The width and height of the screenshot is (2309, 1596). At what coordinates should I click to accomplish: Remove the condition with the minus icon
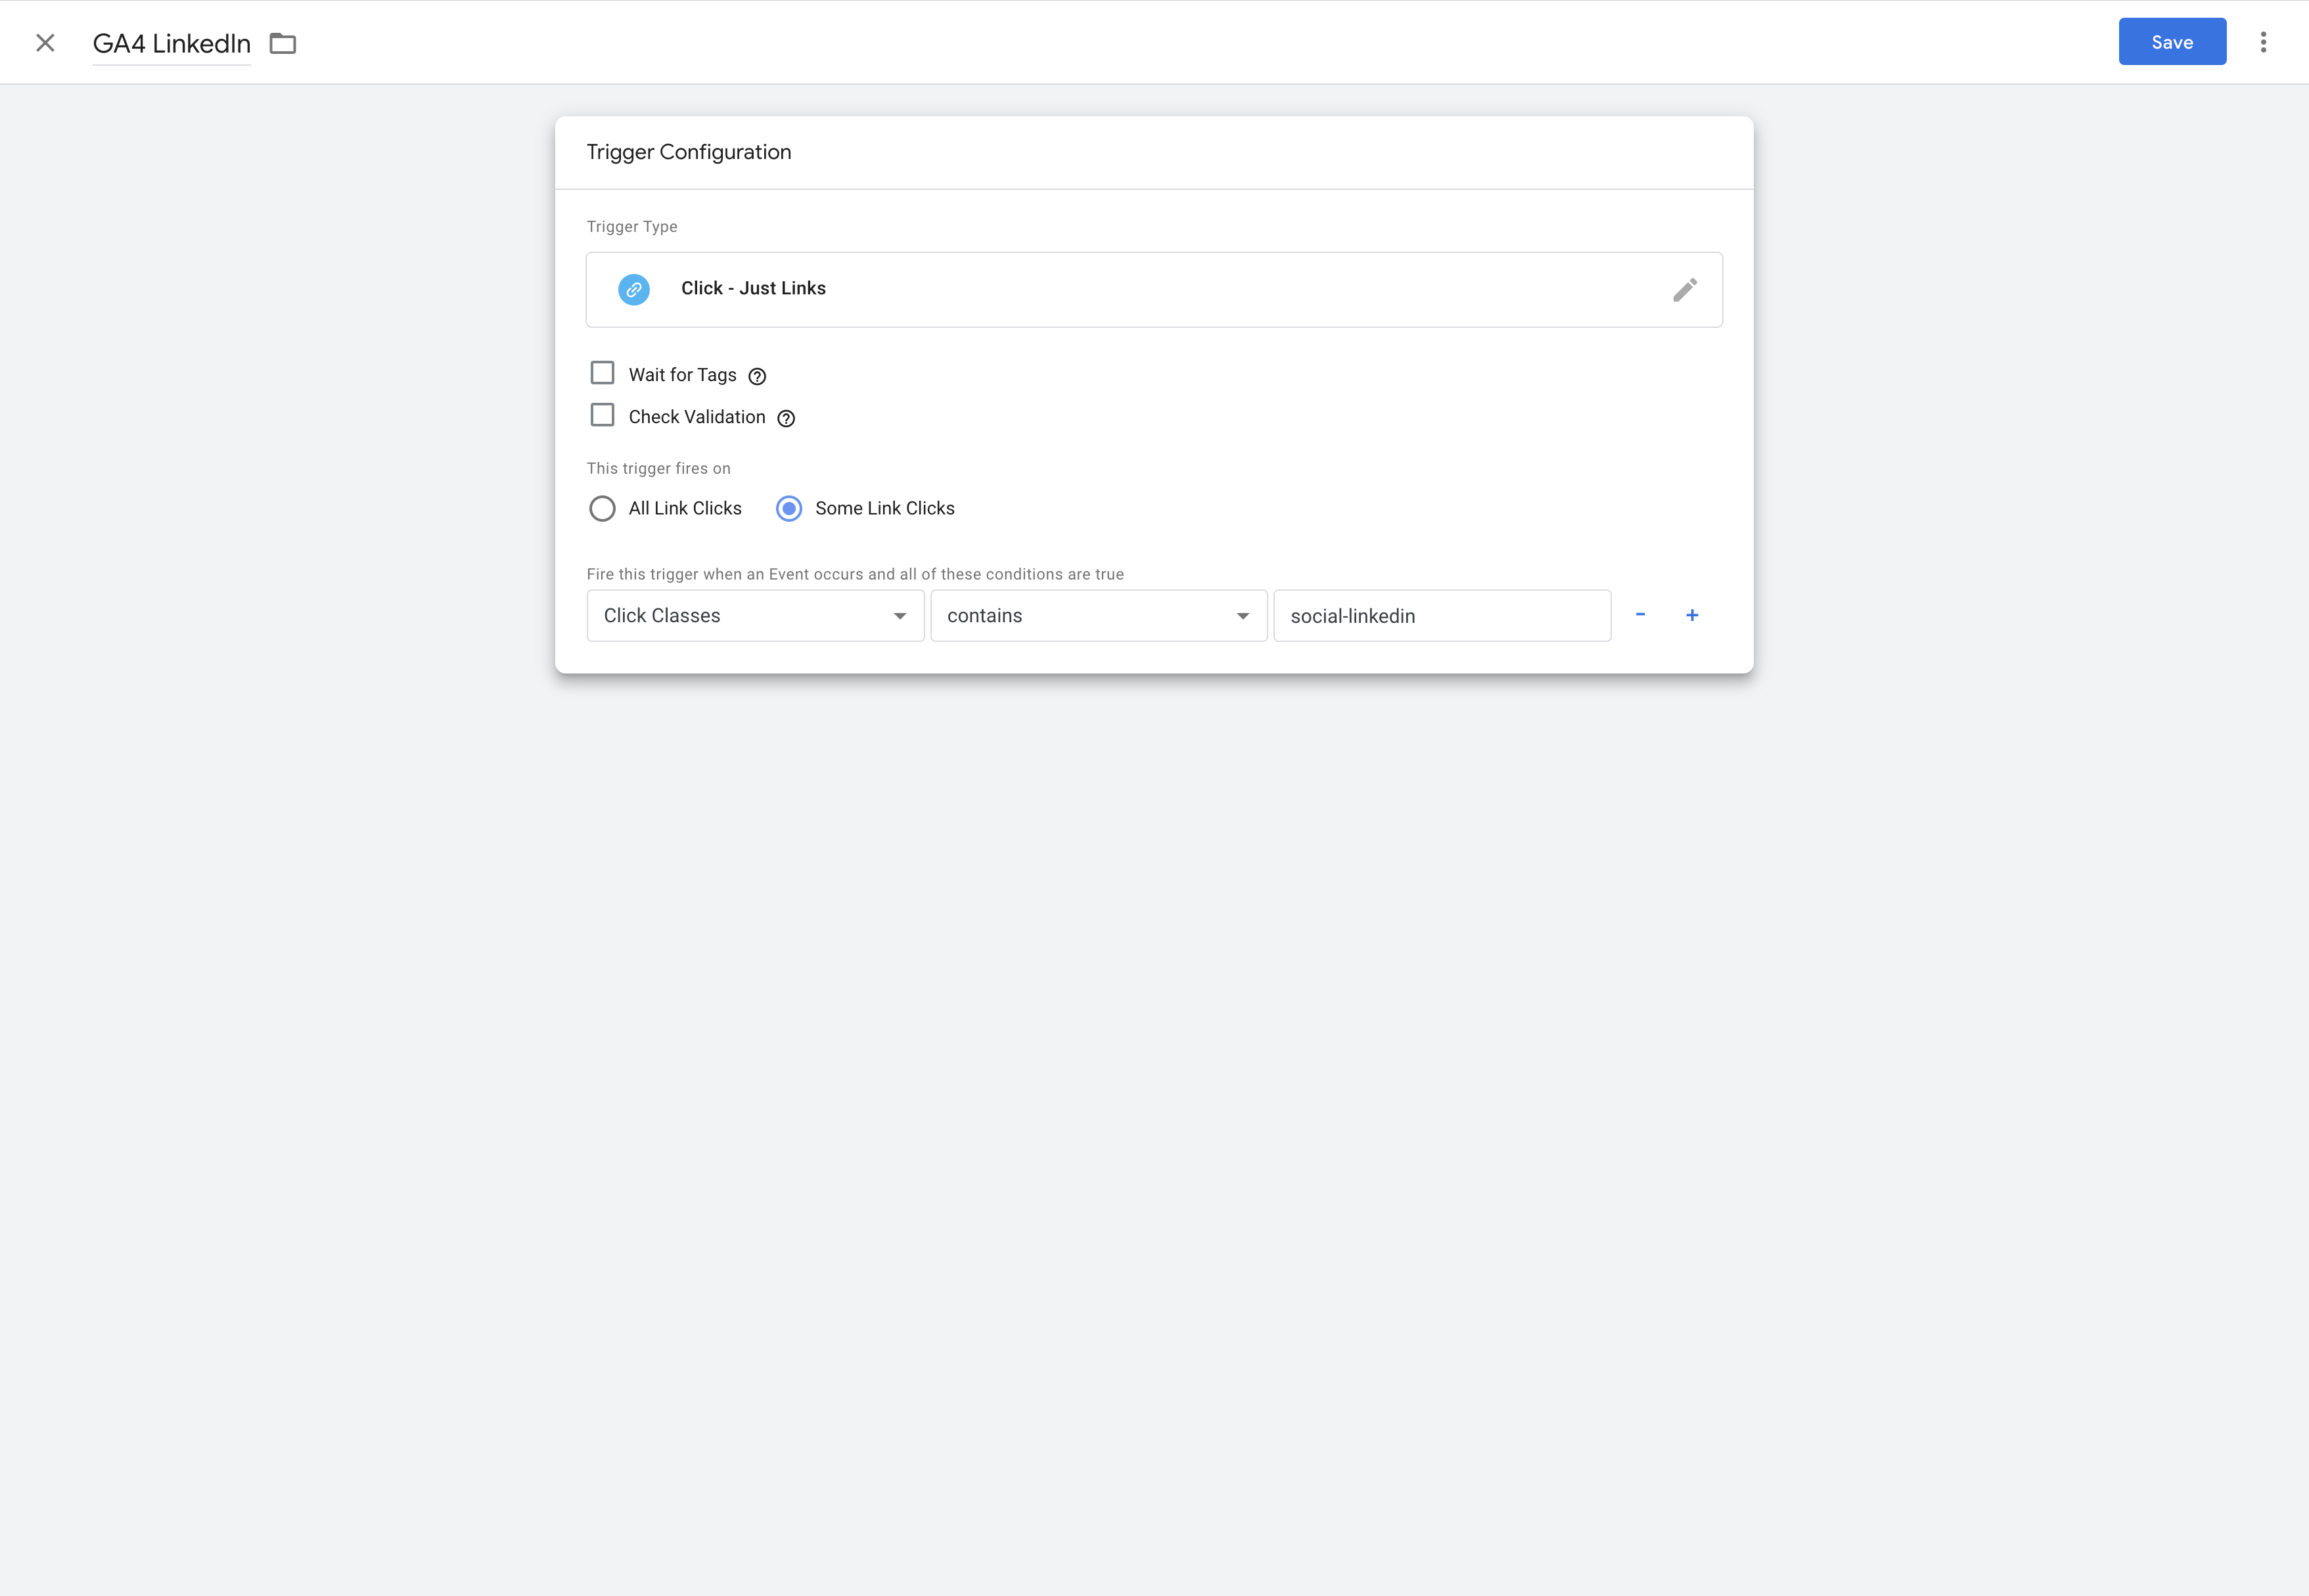pos(1640,615)
